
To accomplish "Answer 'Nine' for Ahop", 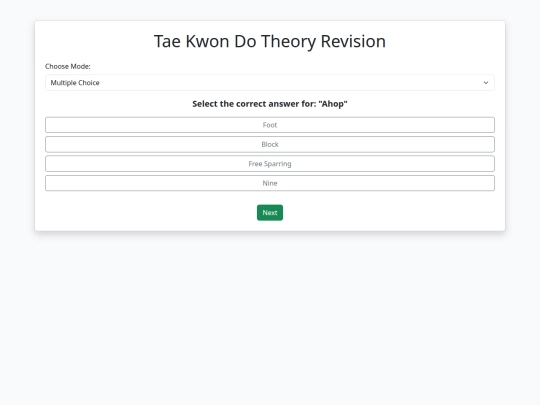I will (x=270, y=183).
